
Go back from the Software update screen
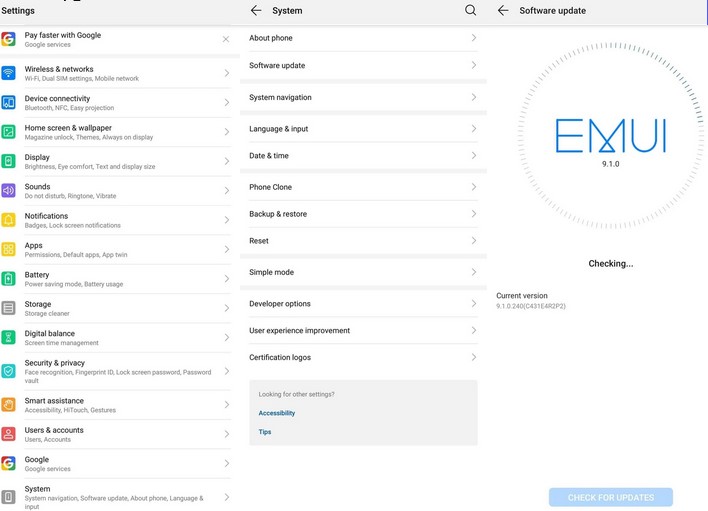pyautogui.click(x=503, y=10)
